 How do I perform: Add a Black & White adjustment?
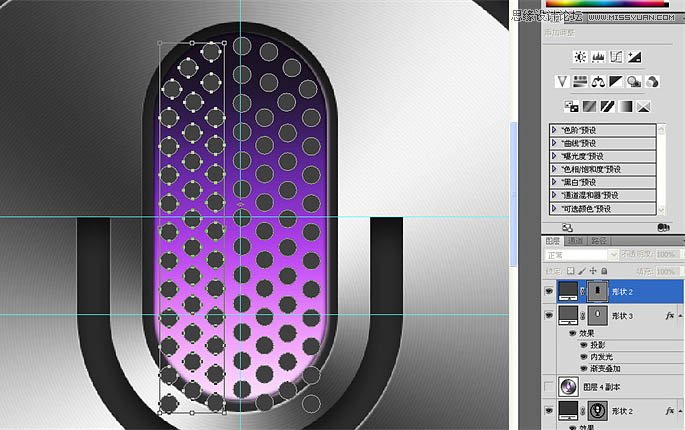(616, 81)
